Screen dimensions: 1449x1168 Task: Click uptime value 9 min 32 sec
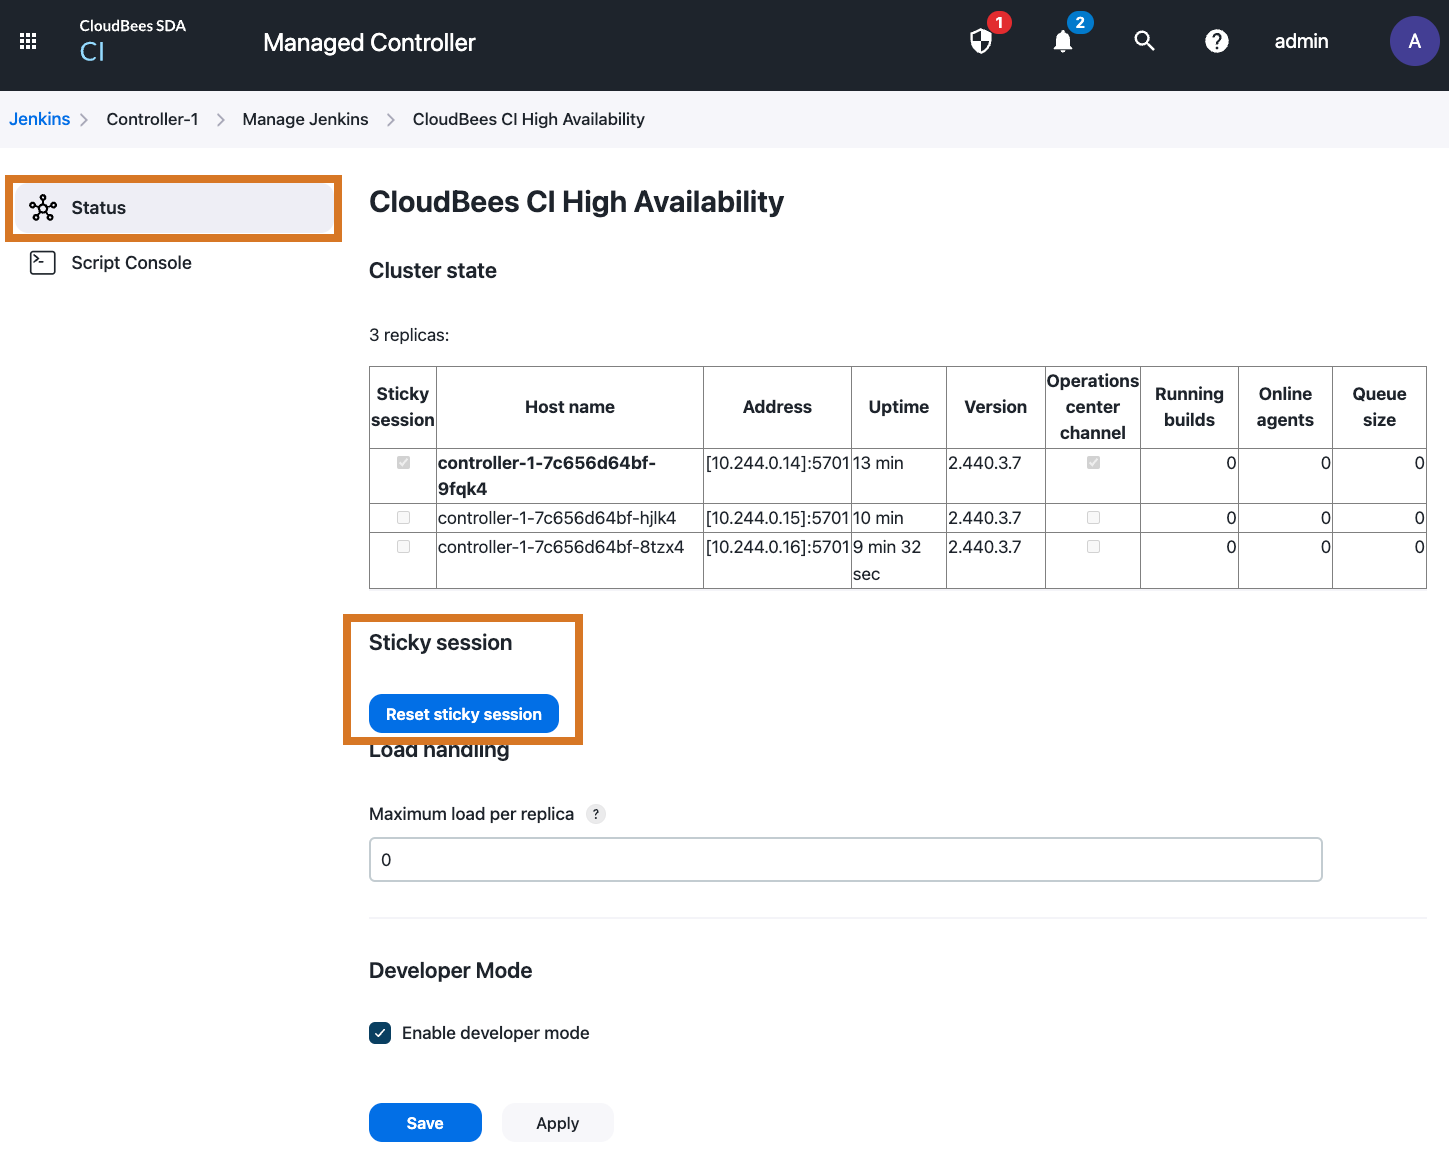click(x=887, y=560)
